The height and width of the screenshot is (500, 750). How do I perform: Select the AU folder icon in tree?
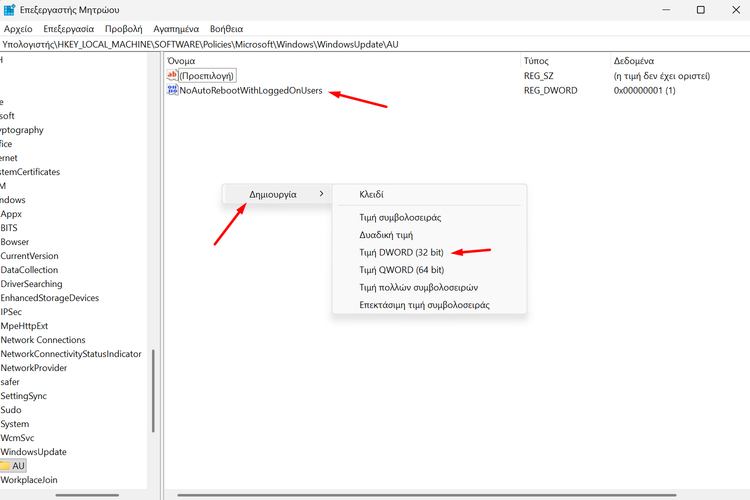(x=5, y=466)
